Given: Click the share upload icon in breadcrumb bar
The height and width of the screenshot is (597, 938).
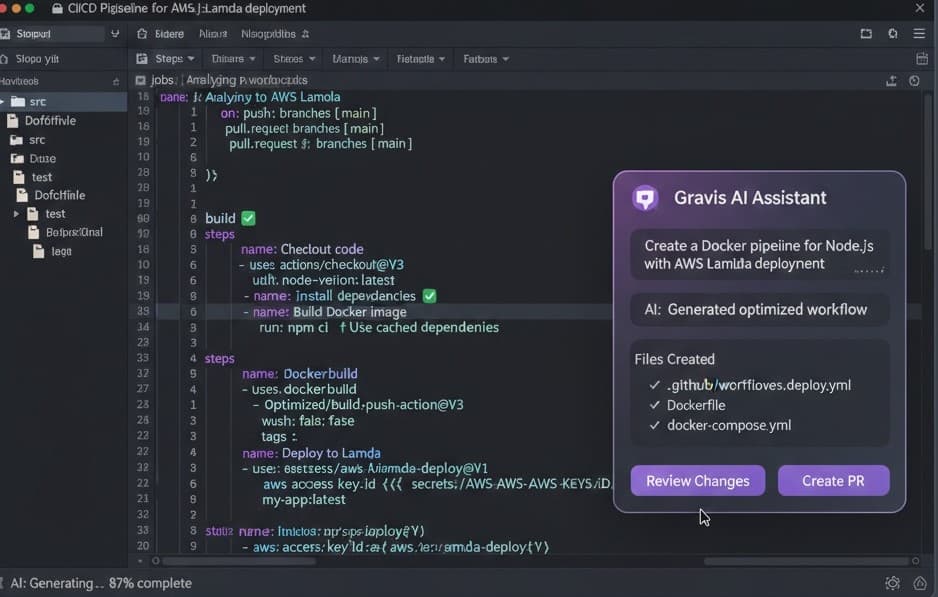Looking at the screenshot, I should pos(891,81).
